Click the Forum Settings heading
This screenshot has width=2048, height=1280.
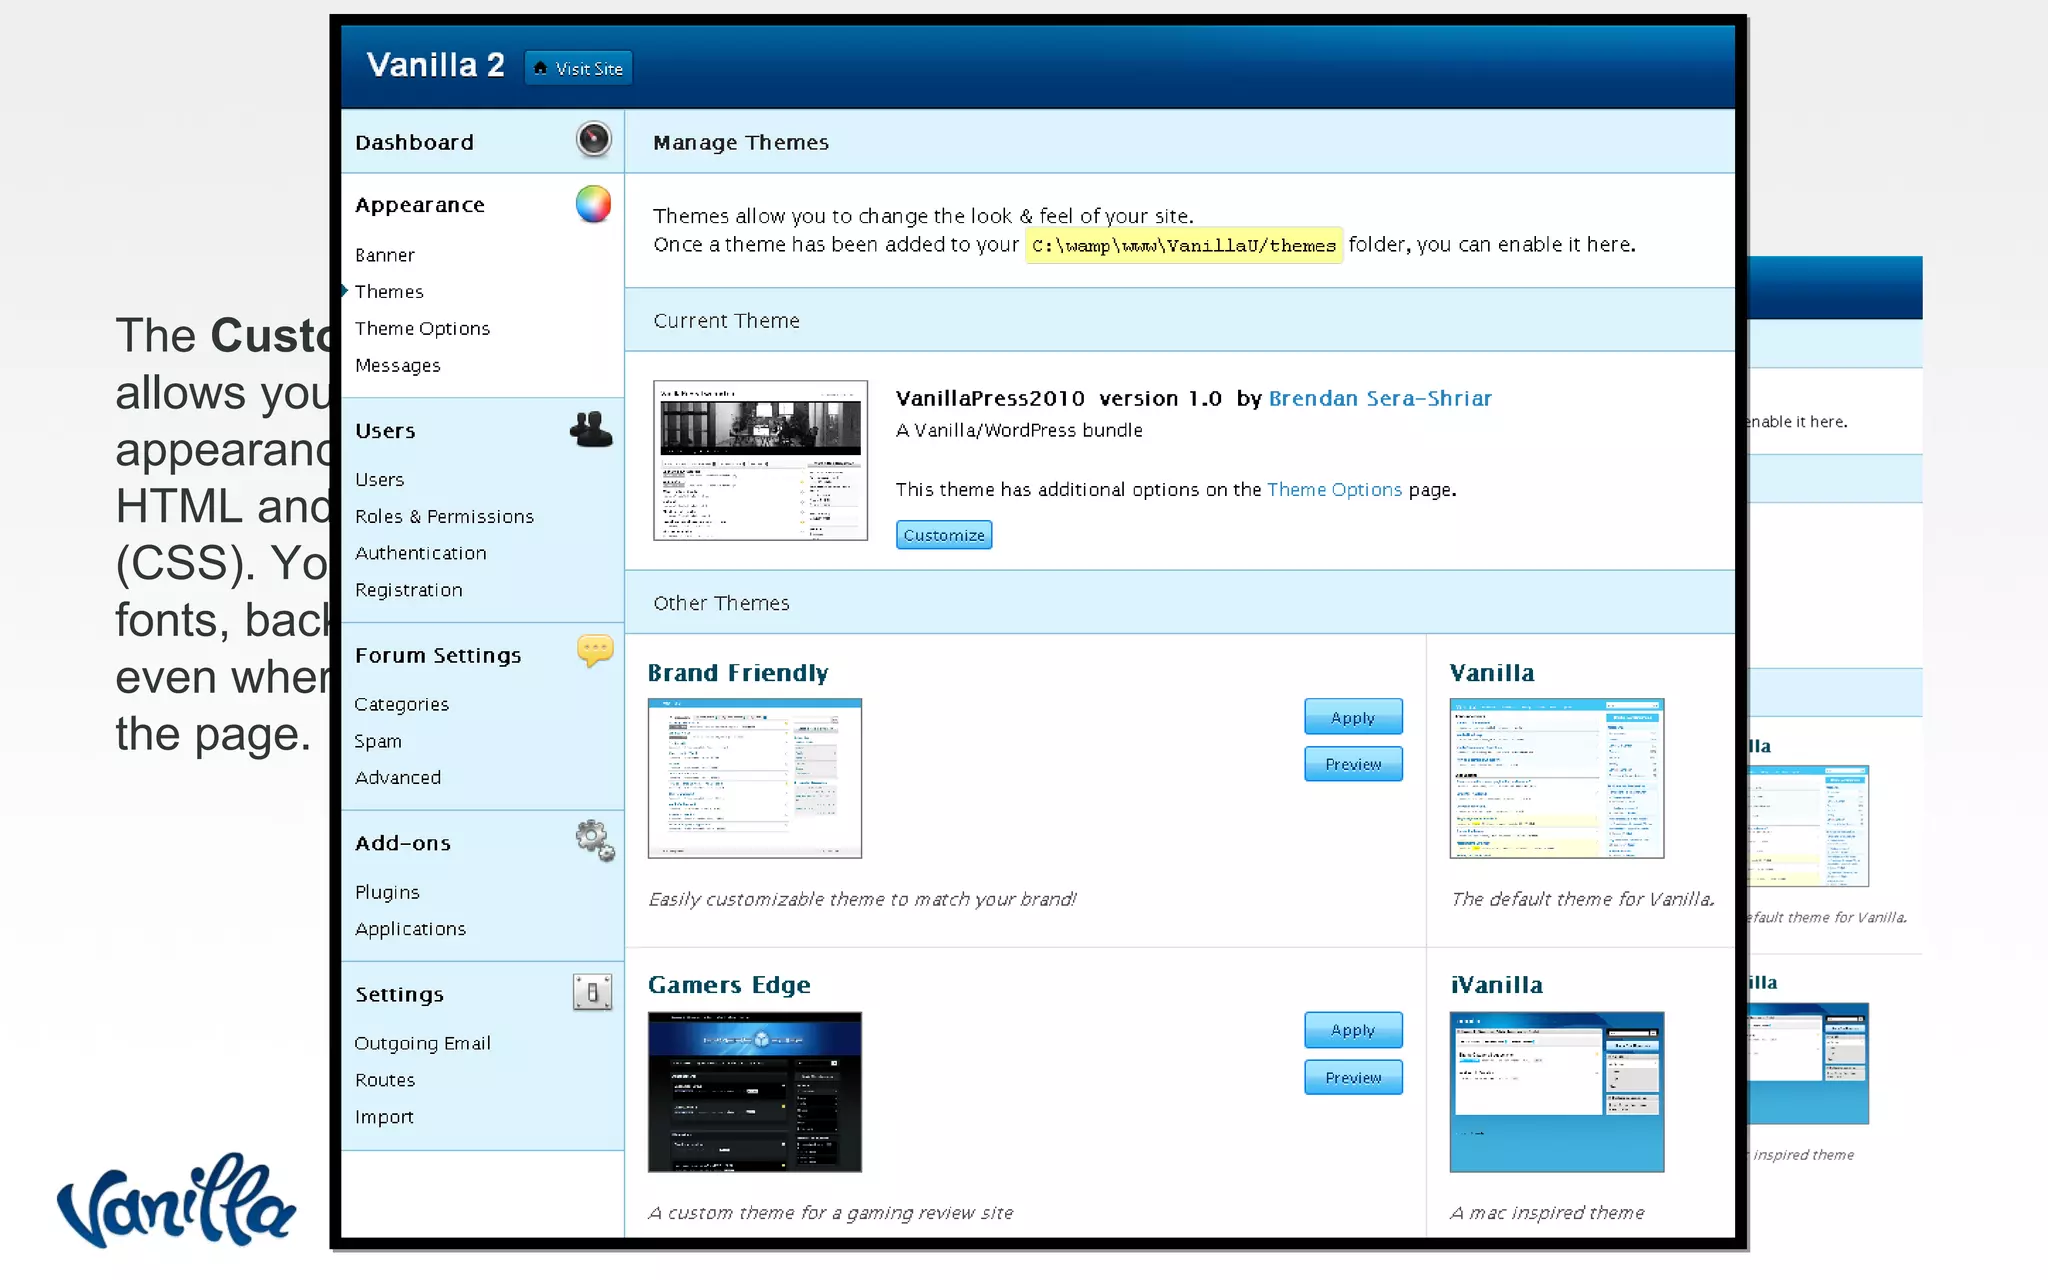click(438, 656)
